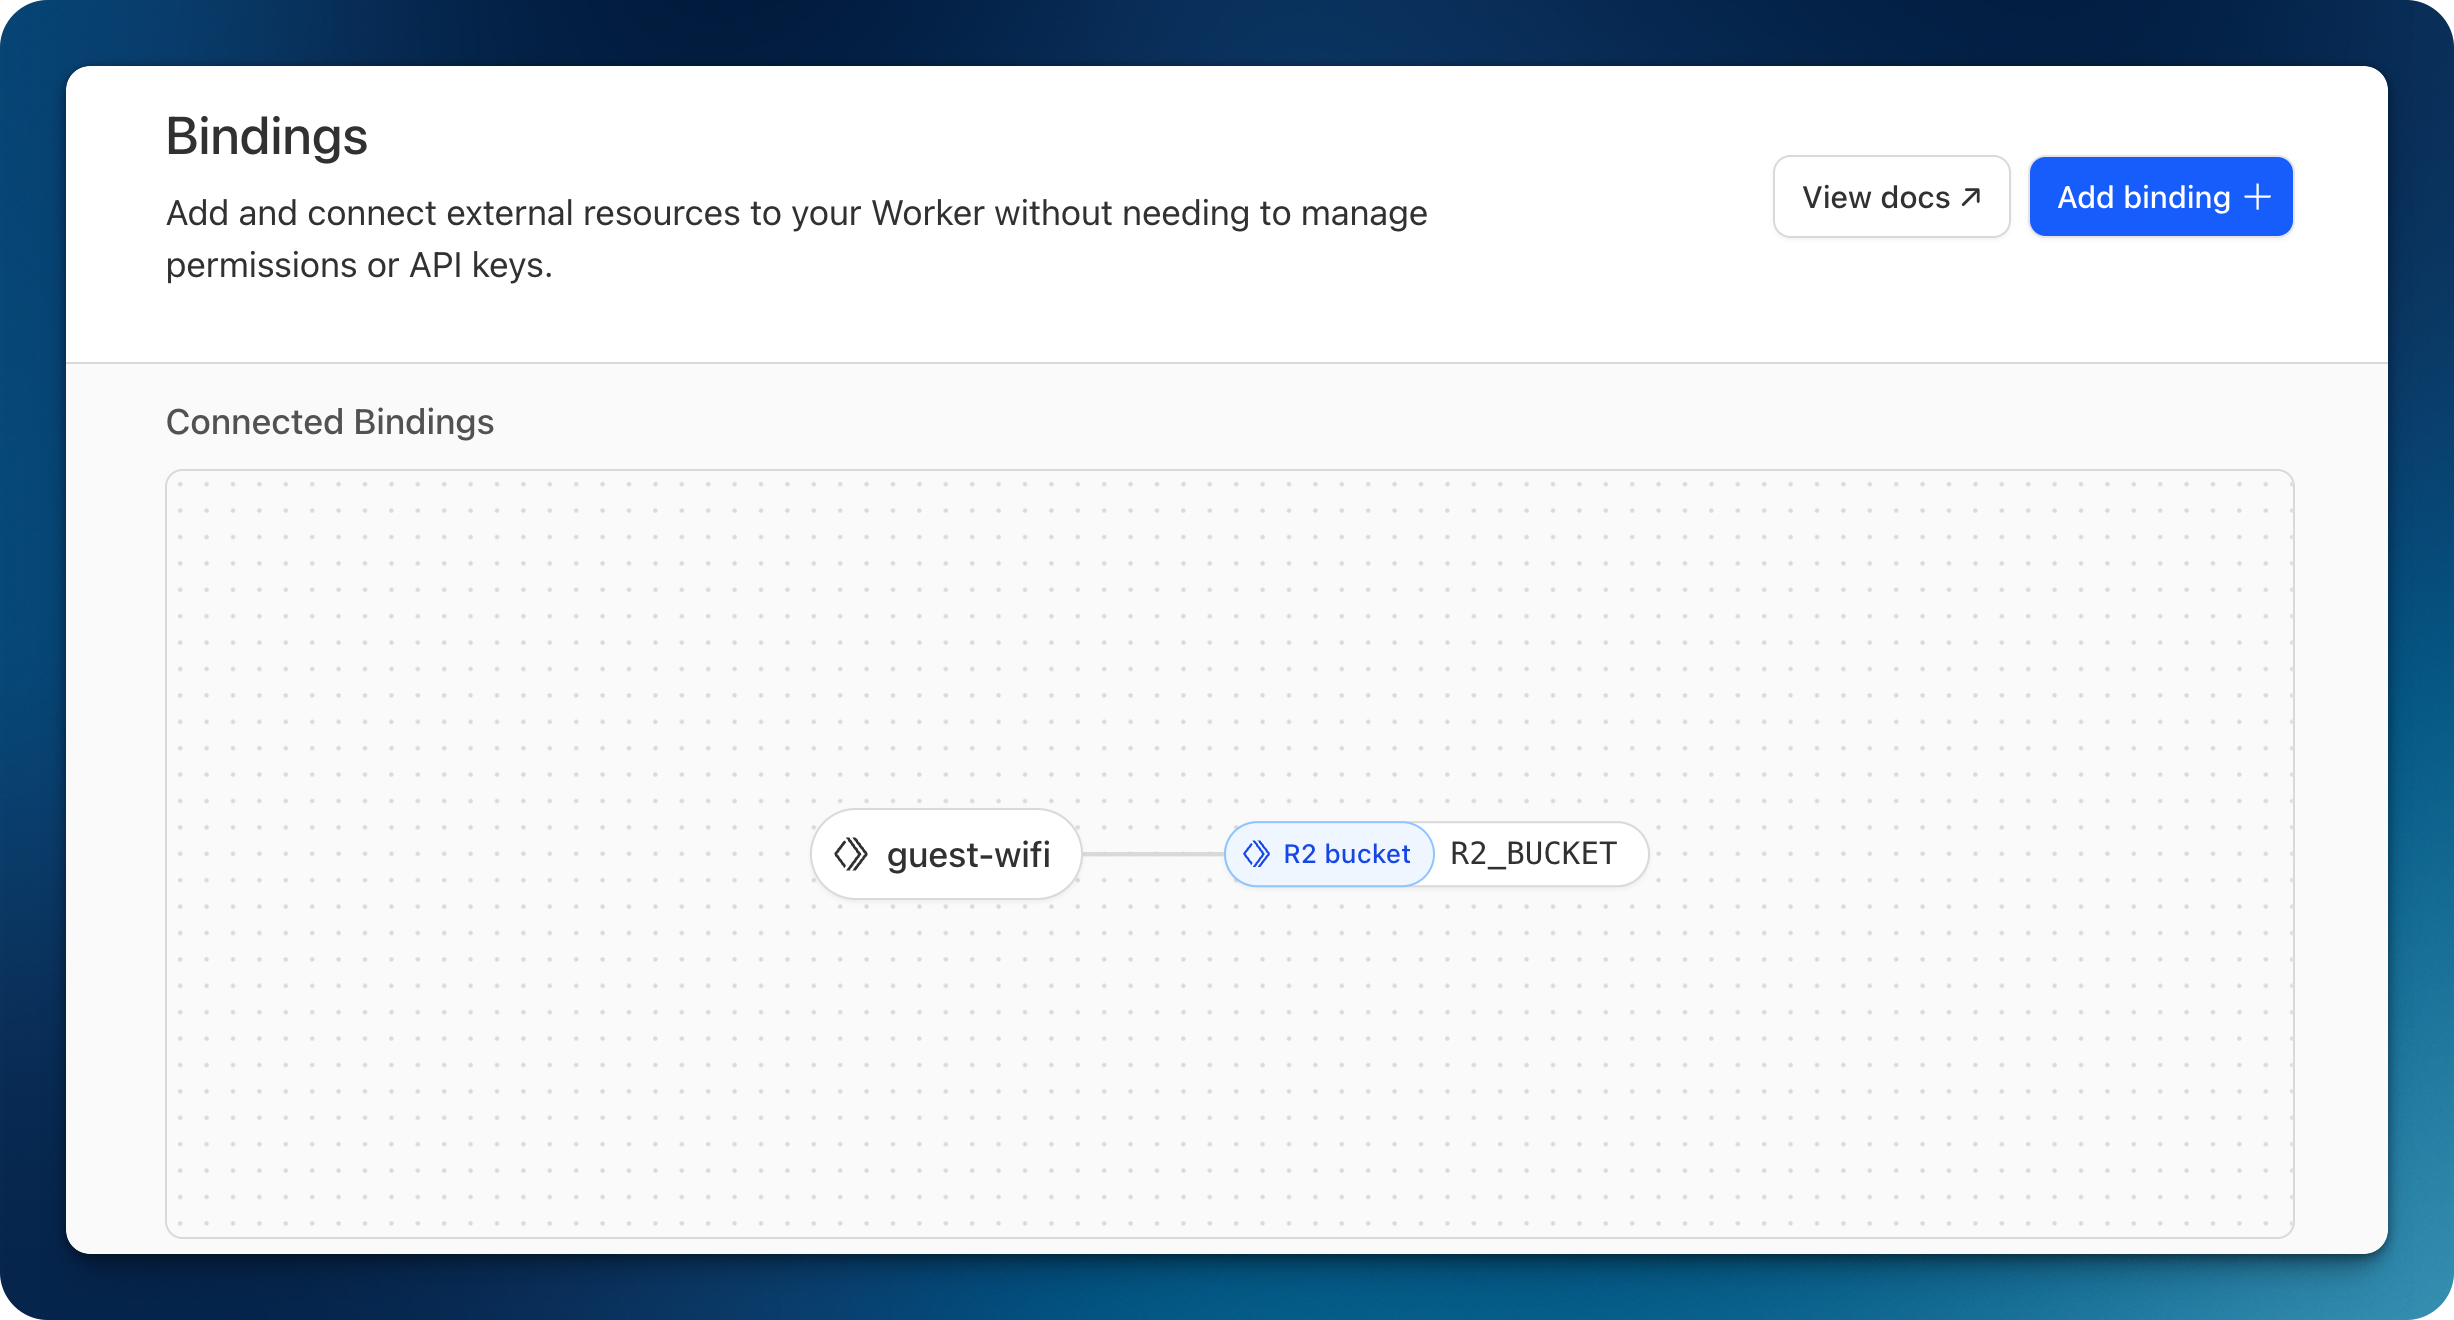Open the View docs link button
Image resolution: width=2454 pixels, height=1320 pixels.
(x=1891, y=197)
